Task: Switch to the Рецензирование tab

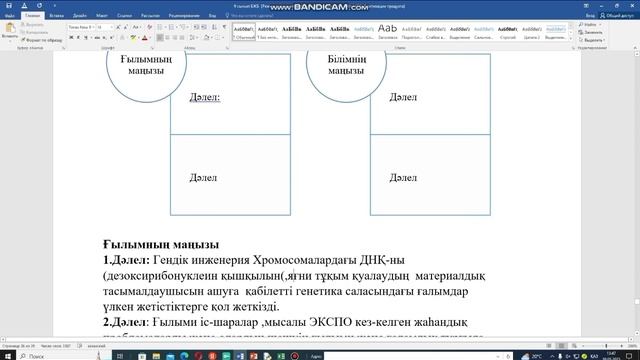Action: [184, 16]
